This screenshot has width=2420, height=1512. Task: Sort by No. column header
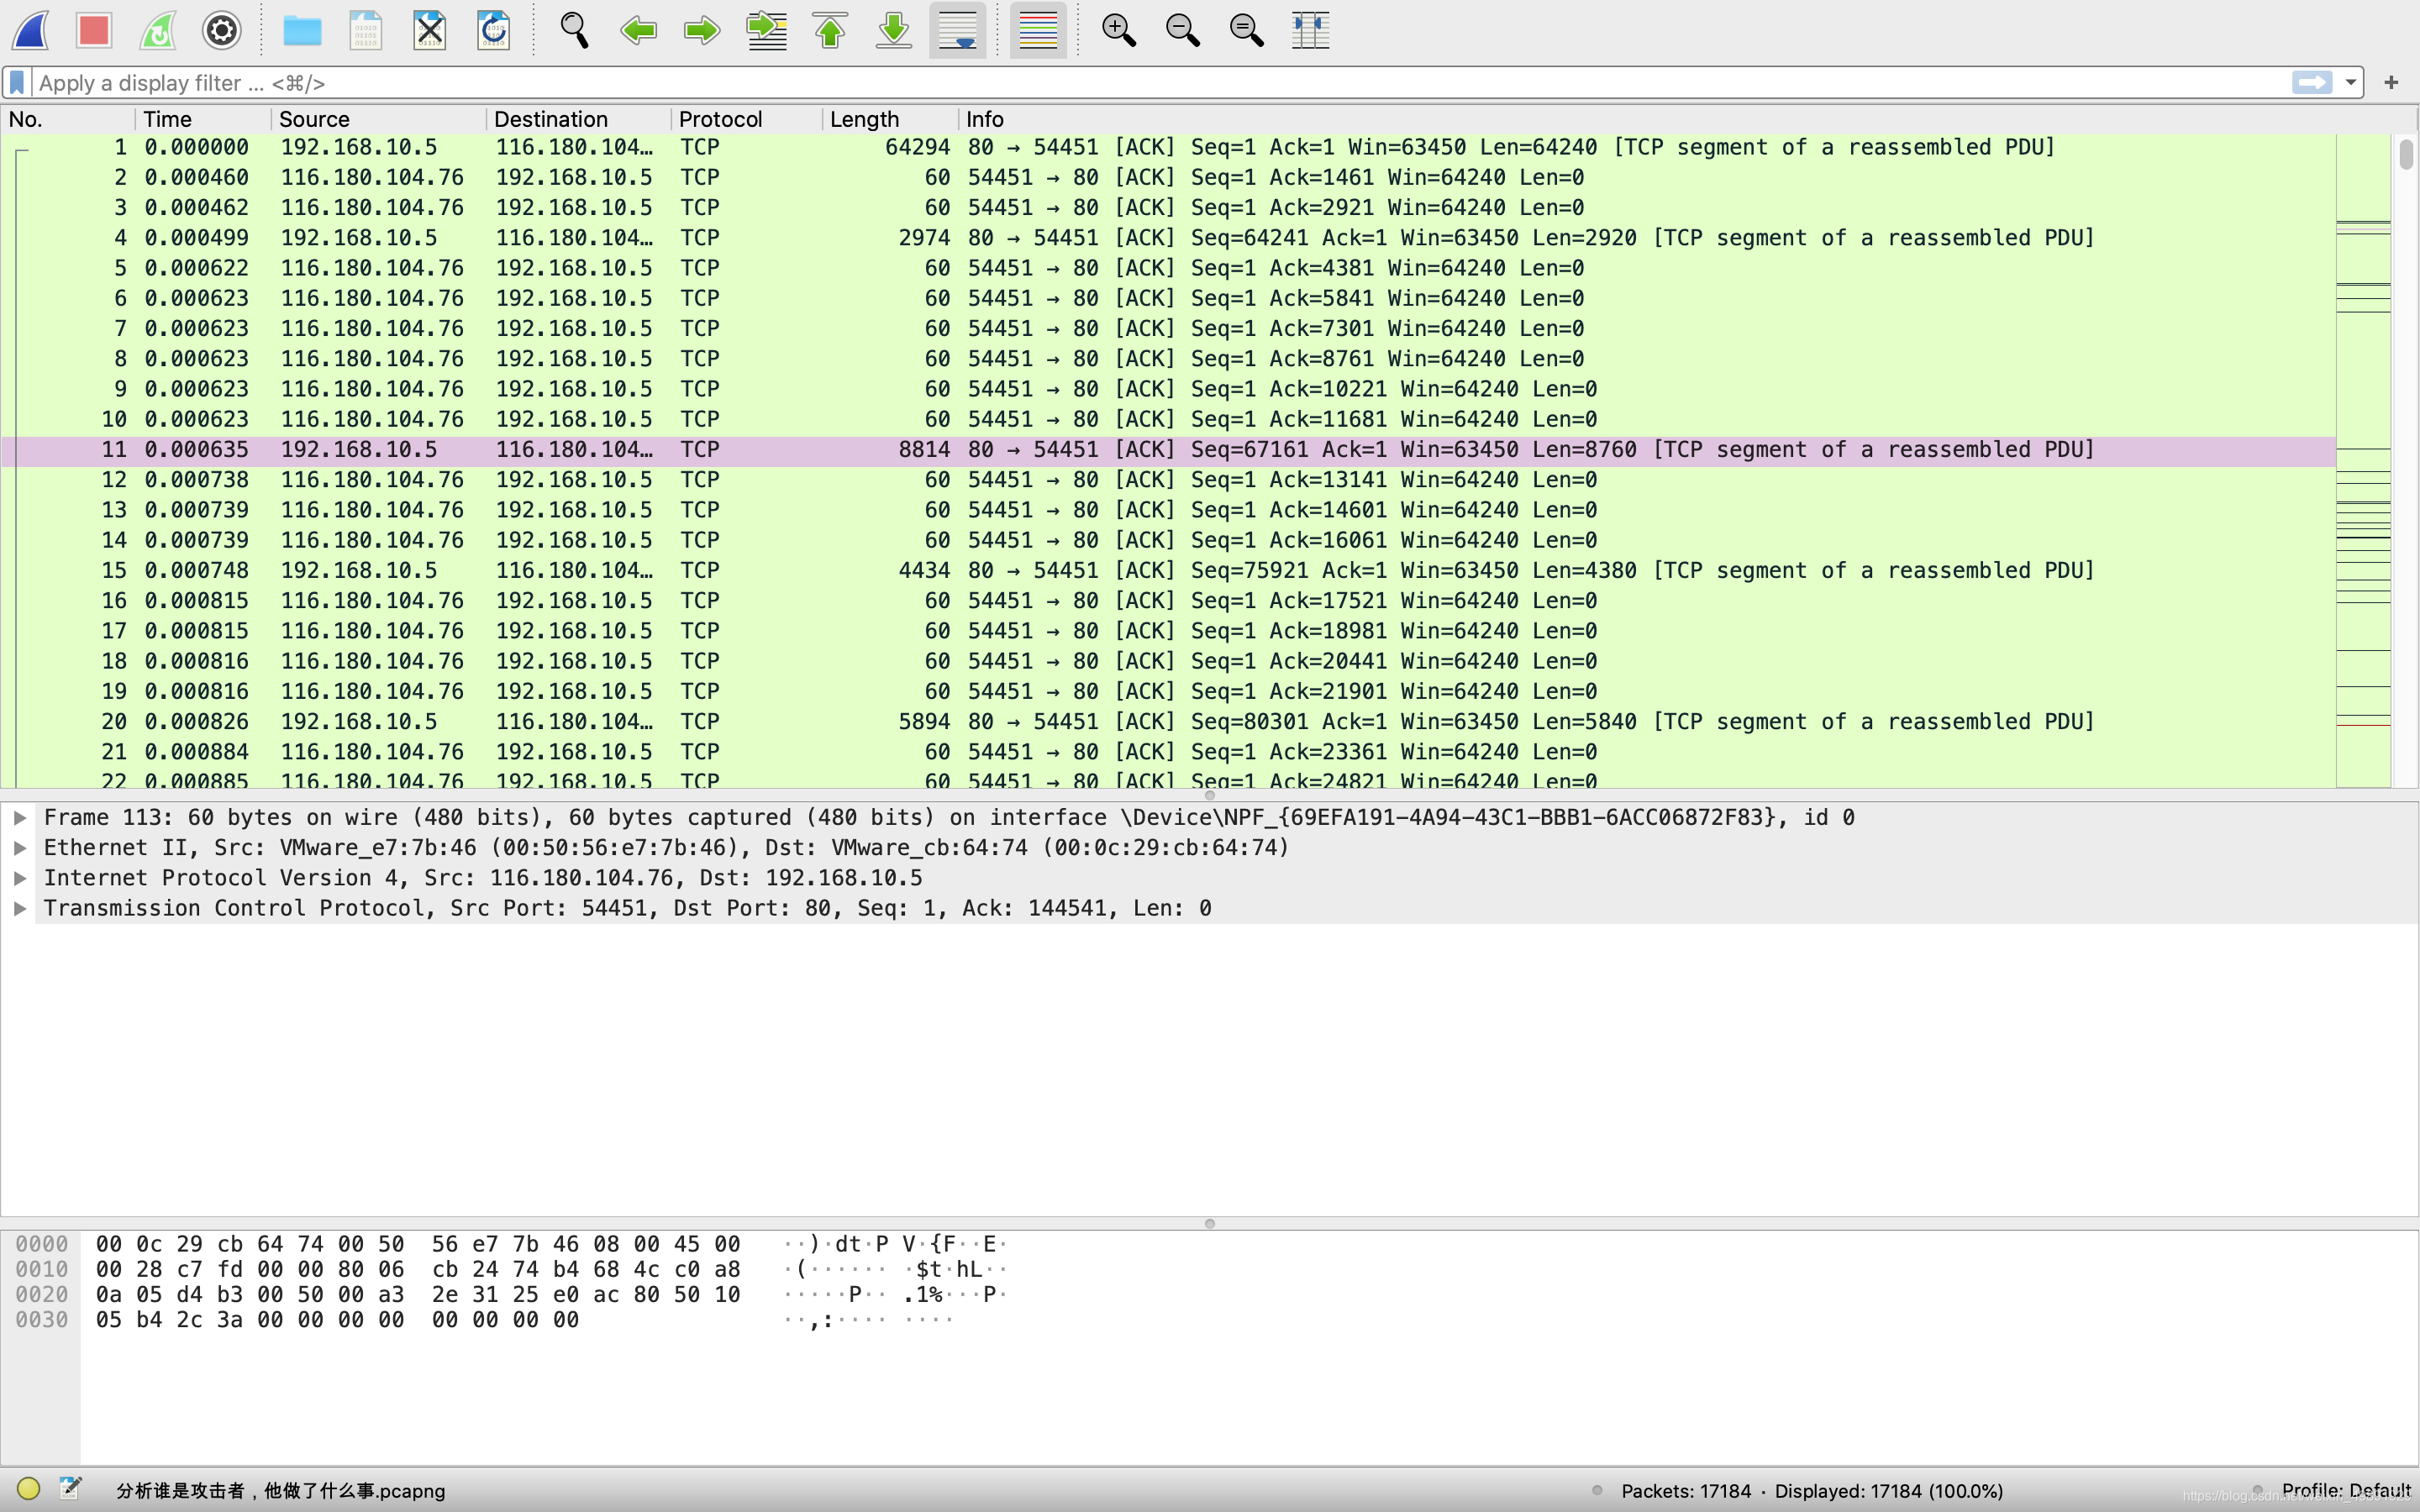tap(68, 119)
